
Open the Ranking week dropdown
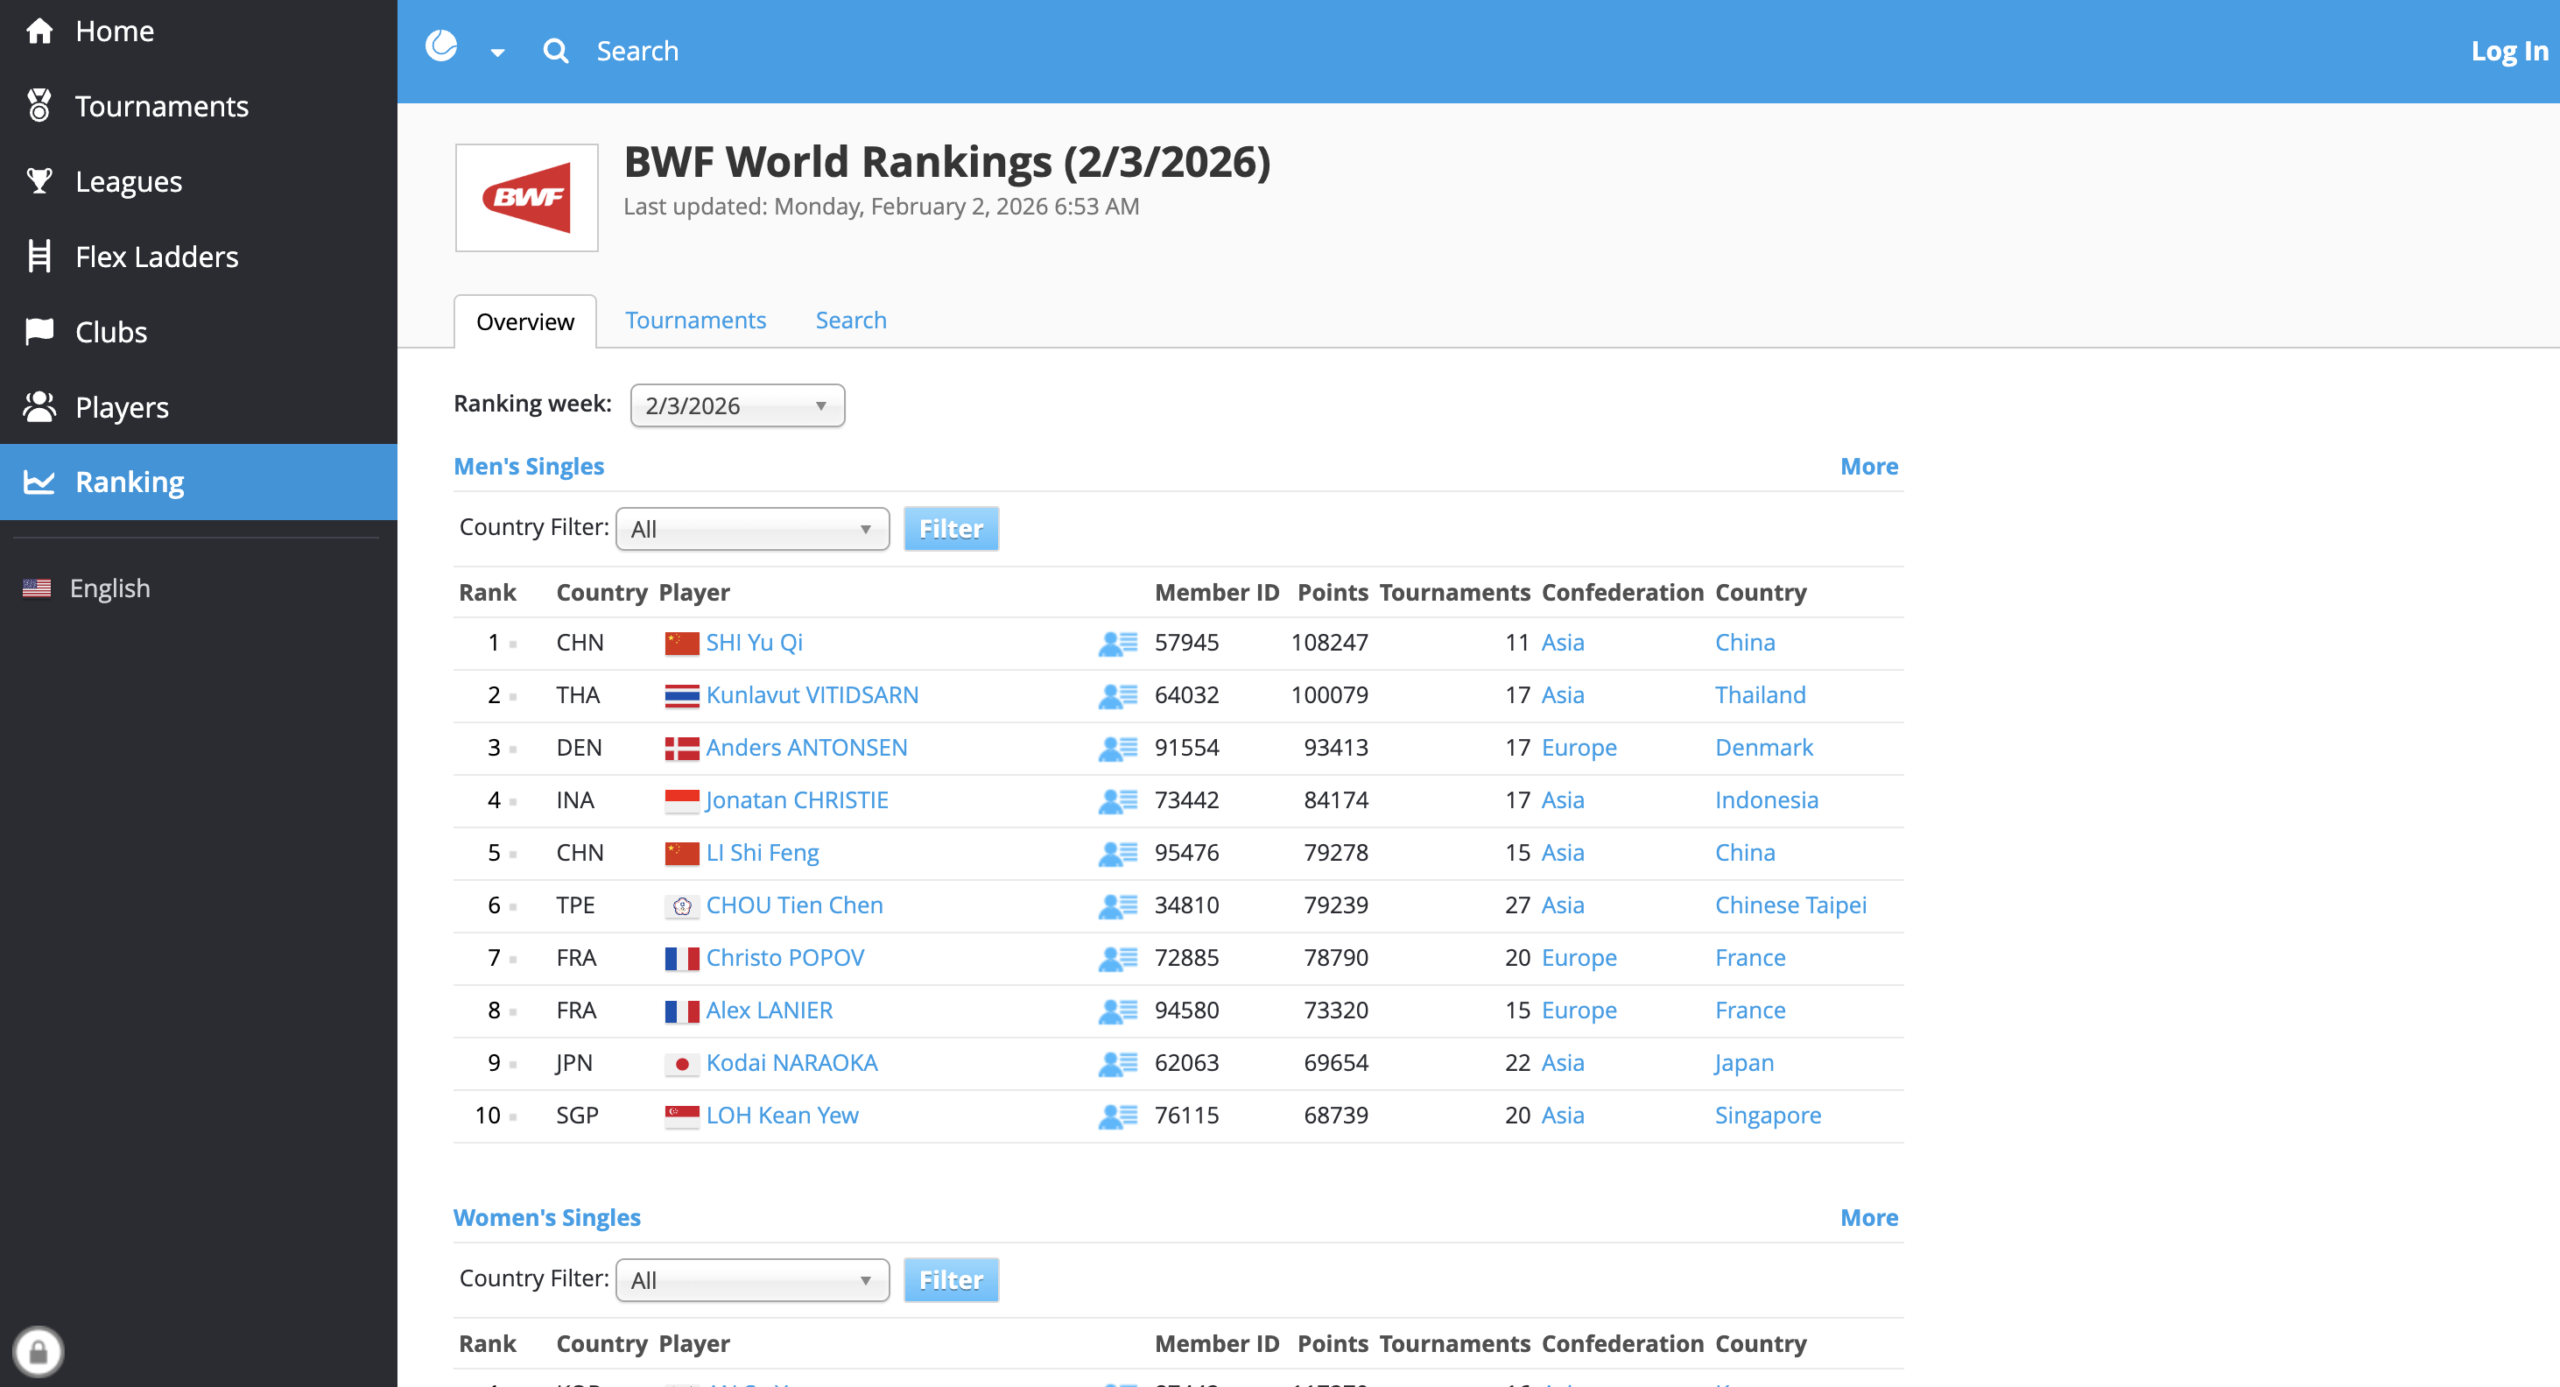point(737,405)
